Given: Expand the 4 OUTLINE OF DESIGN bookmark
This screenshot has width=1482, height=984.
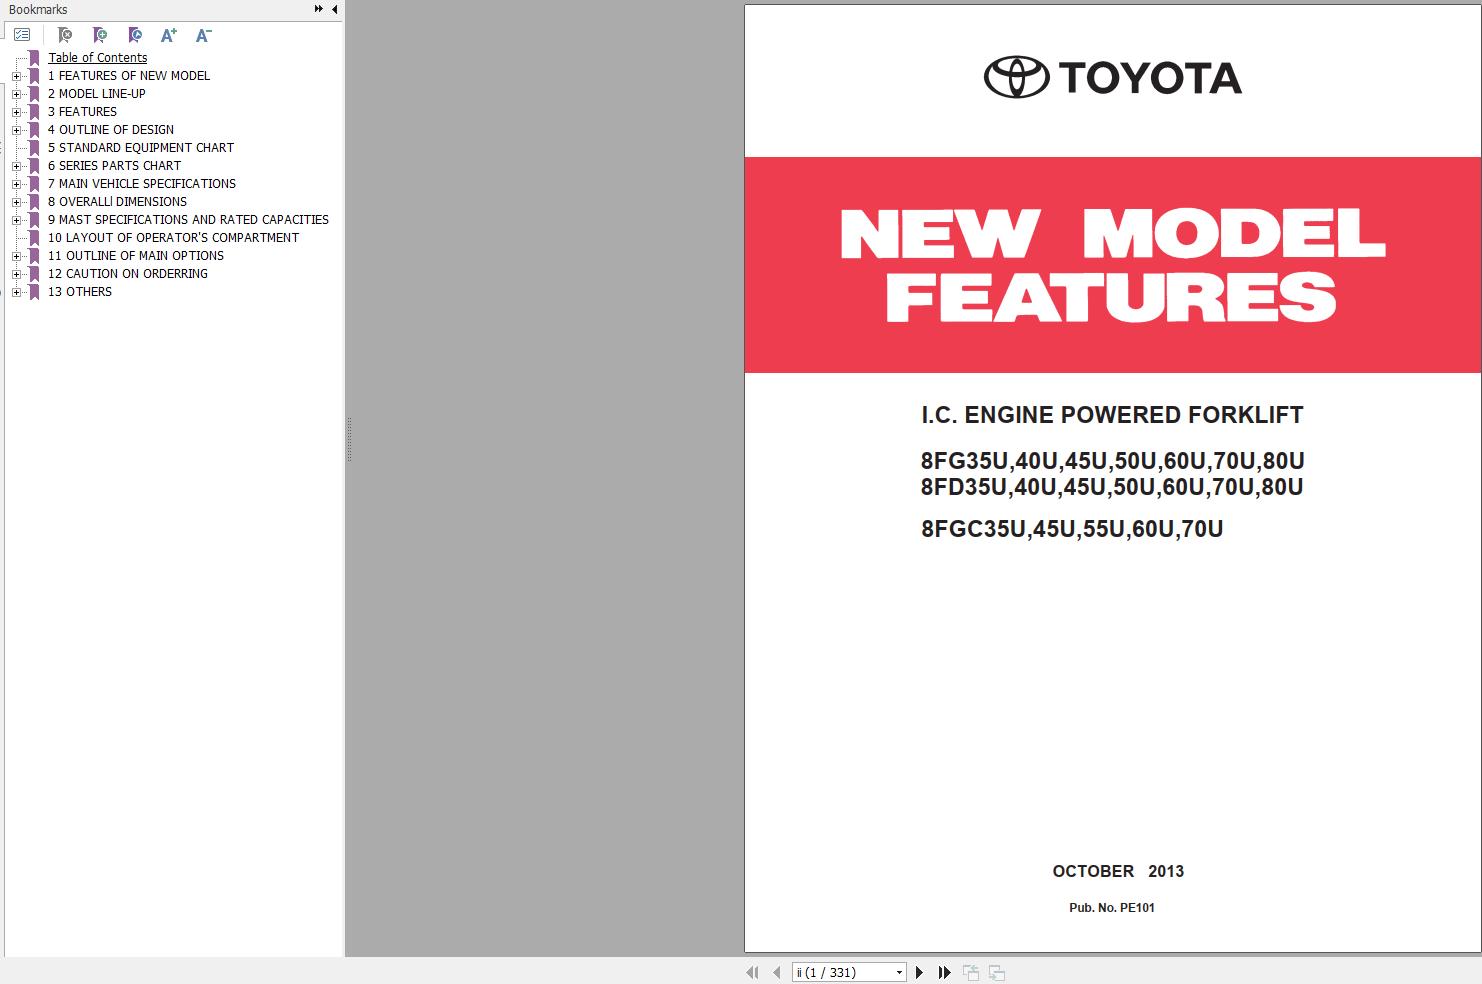Looking at the screenshot, I should [x=16, y=130].
